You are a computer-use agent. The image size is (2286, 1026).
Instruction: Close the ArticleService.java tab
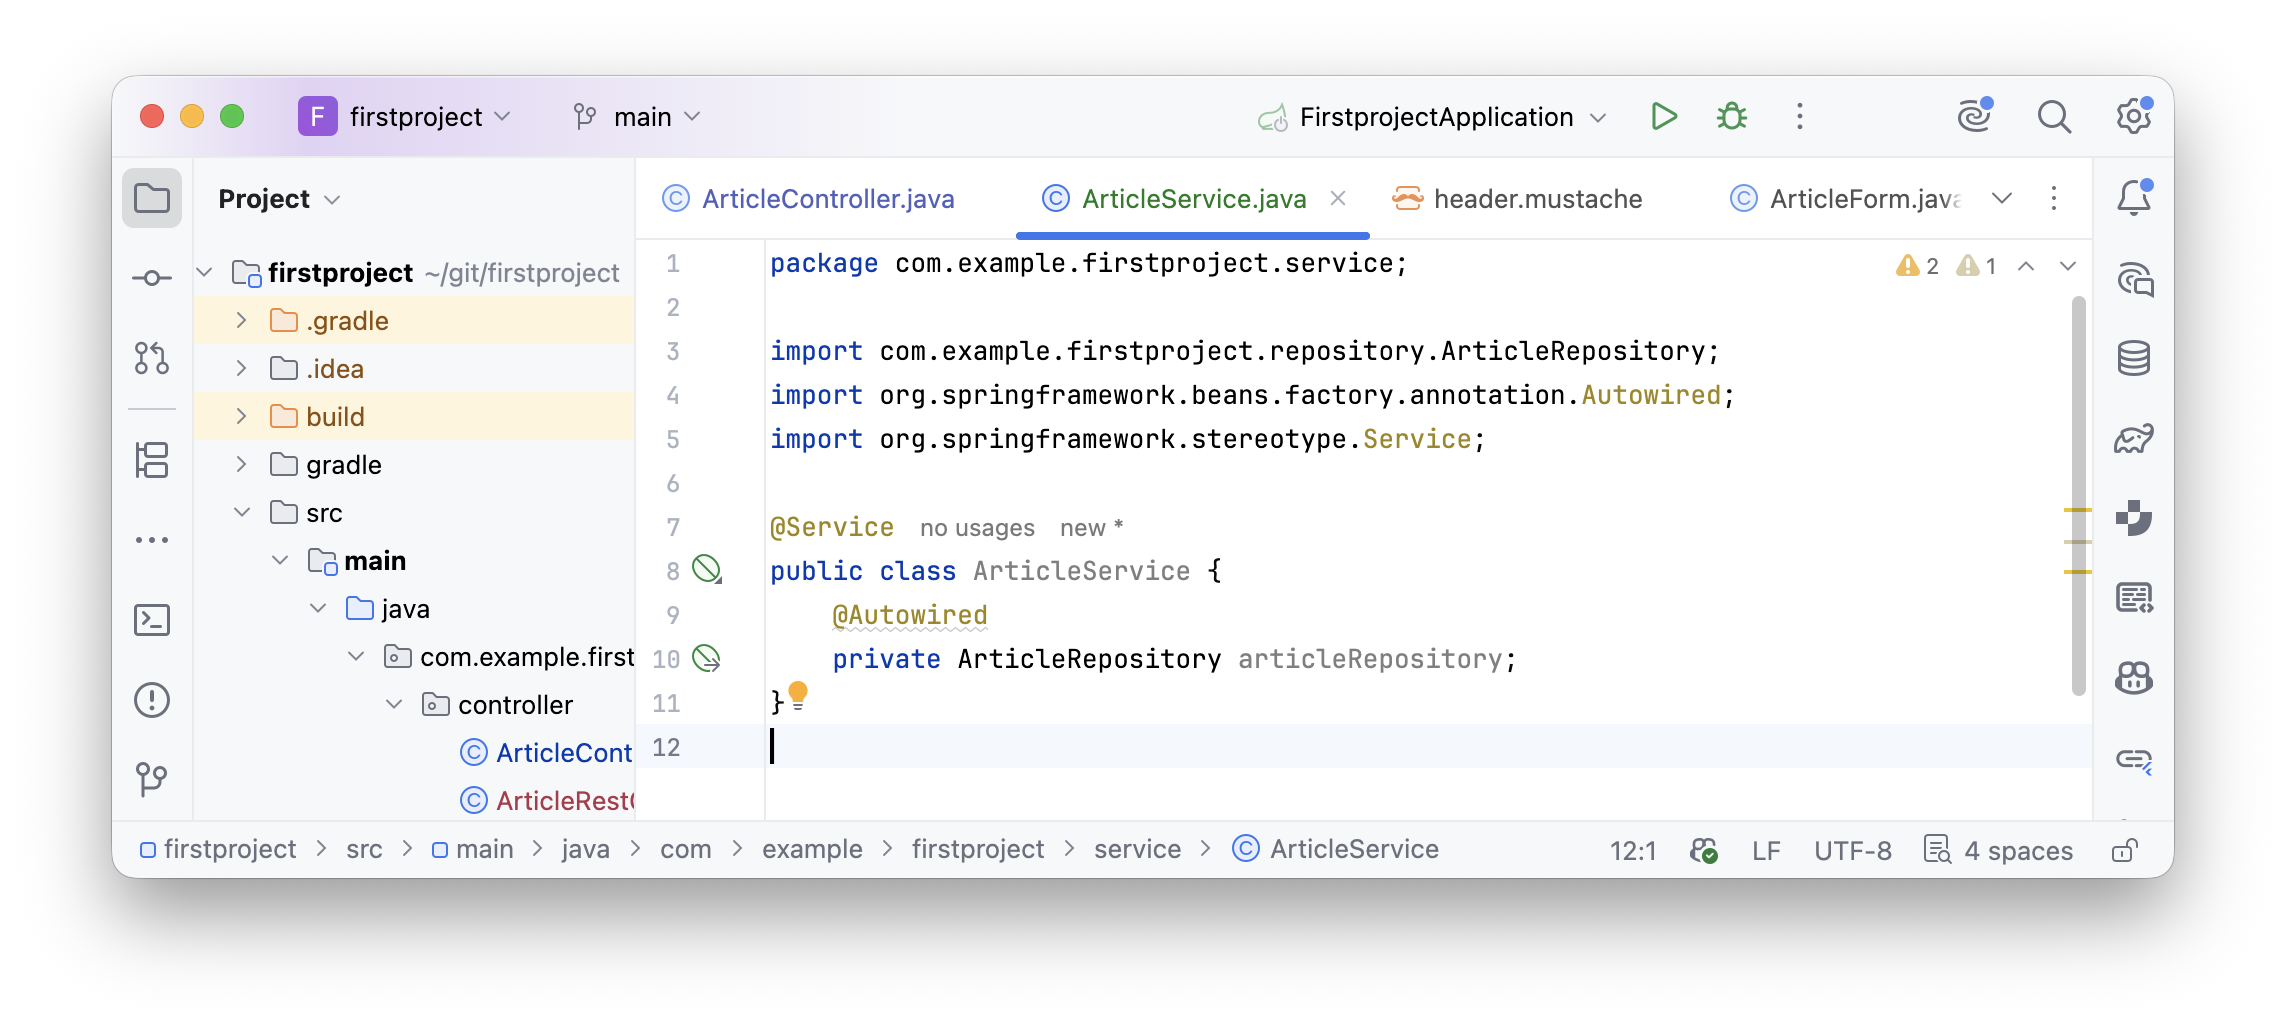[x=1338, y=198]
